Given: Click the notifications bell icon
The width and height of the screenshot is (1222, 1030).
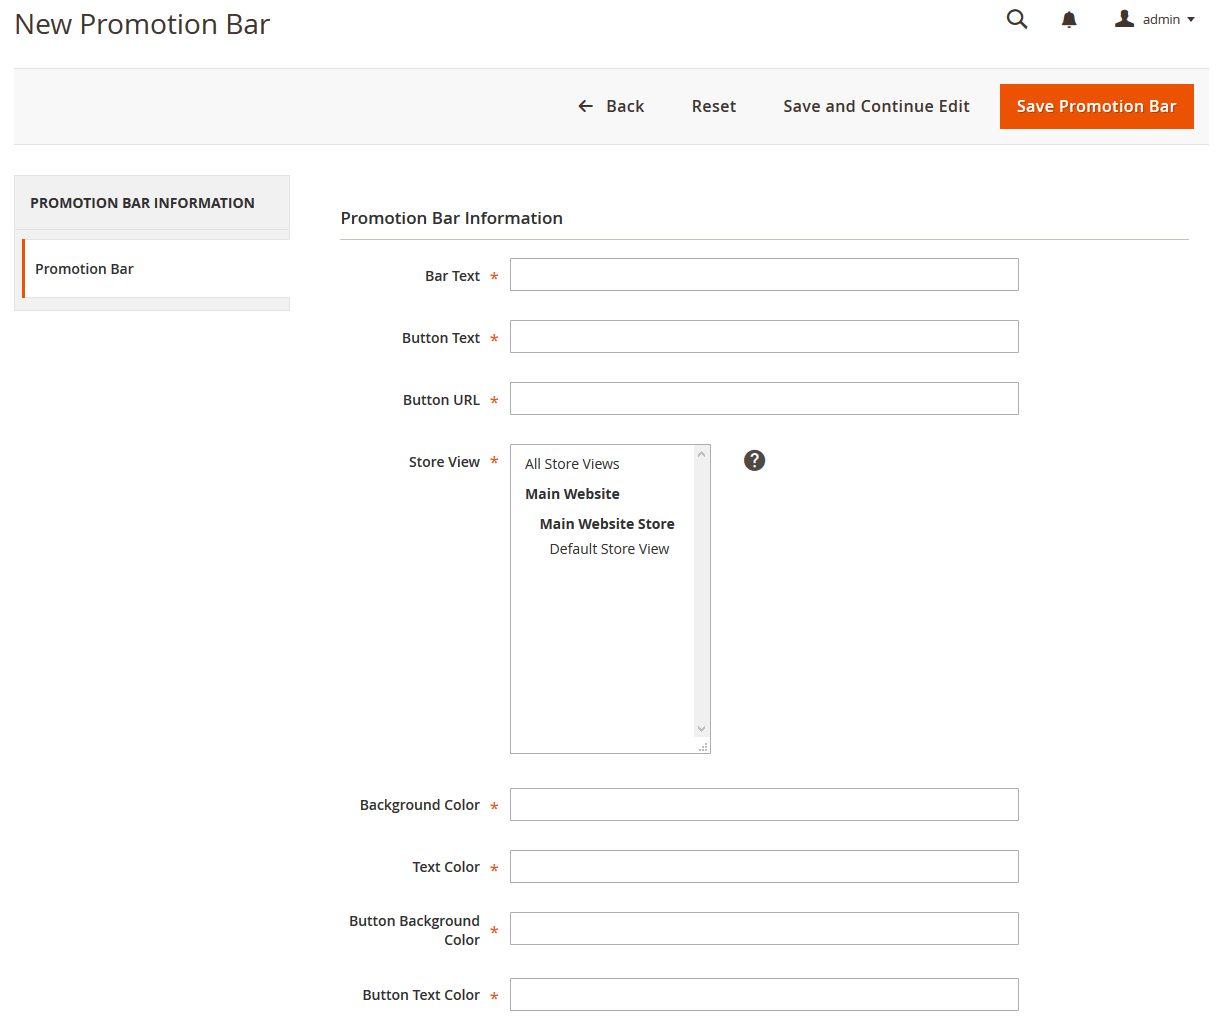Looking at the screenshot, I should point(1069,20).
